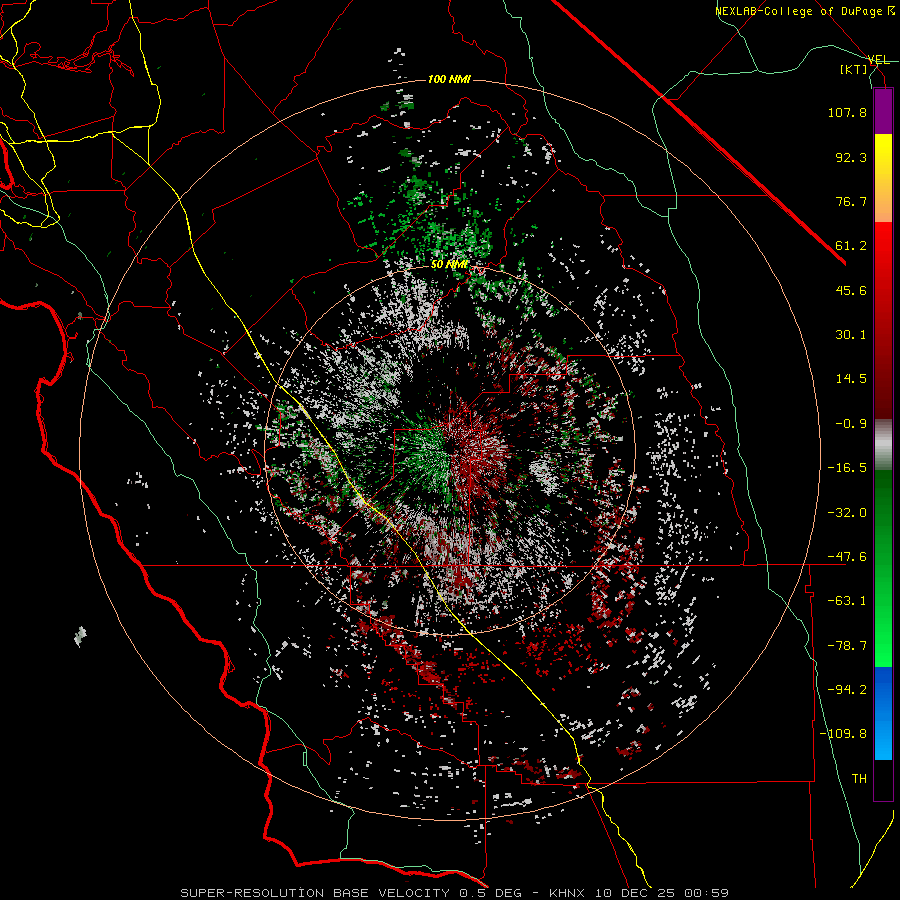Click the 50 NMI range ring label

[449, 265]
